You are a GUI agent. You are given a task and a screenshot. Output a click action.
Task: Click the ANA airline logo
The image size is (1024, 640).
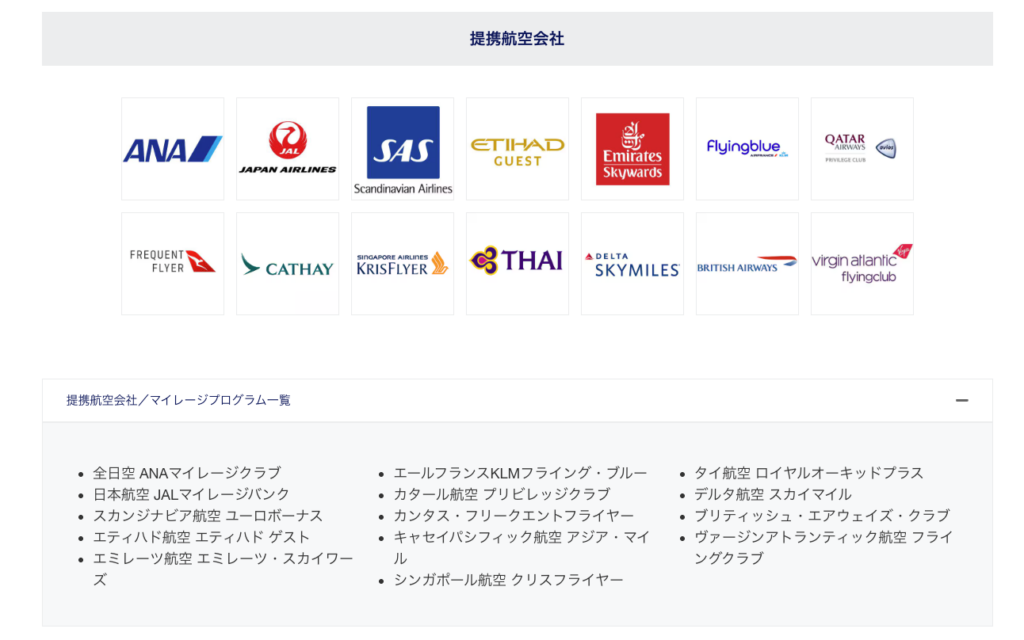(x=172, y=149)
